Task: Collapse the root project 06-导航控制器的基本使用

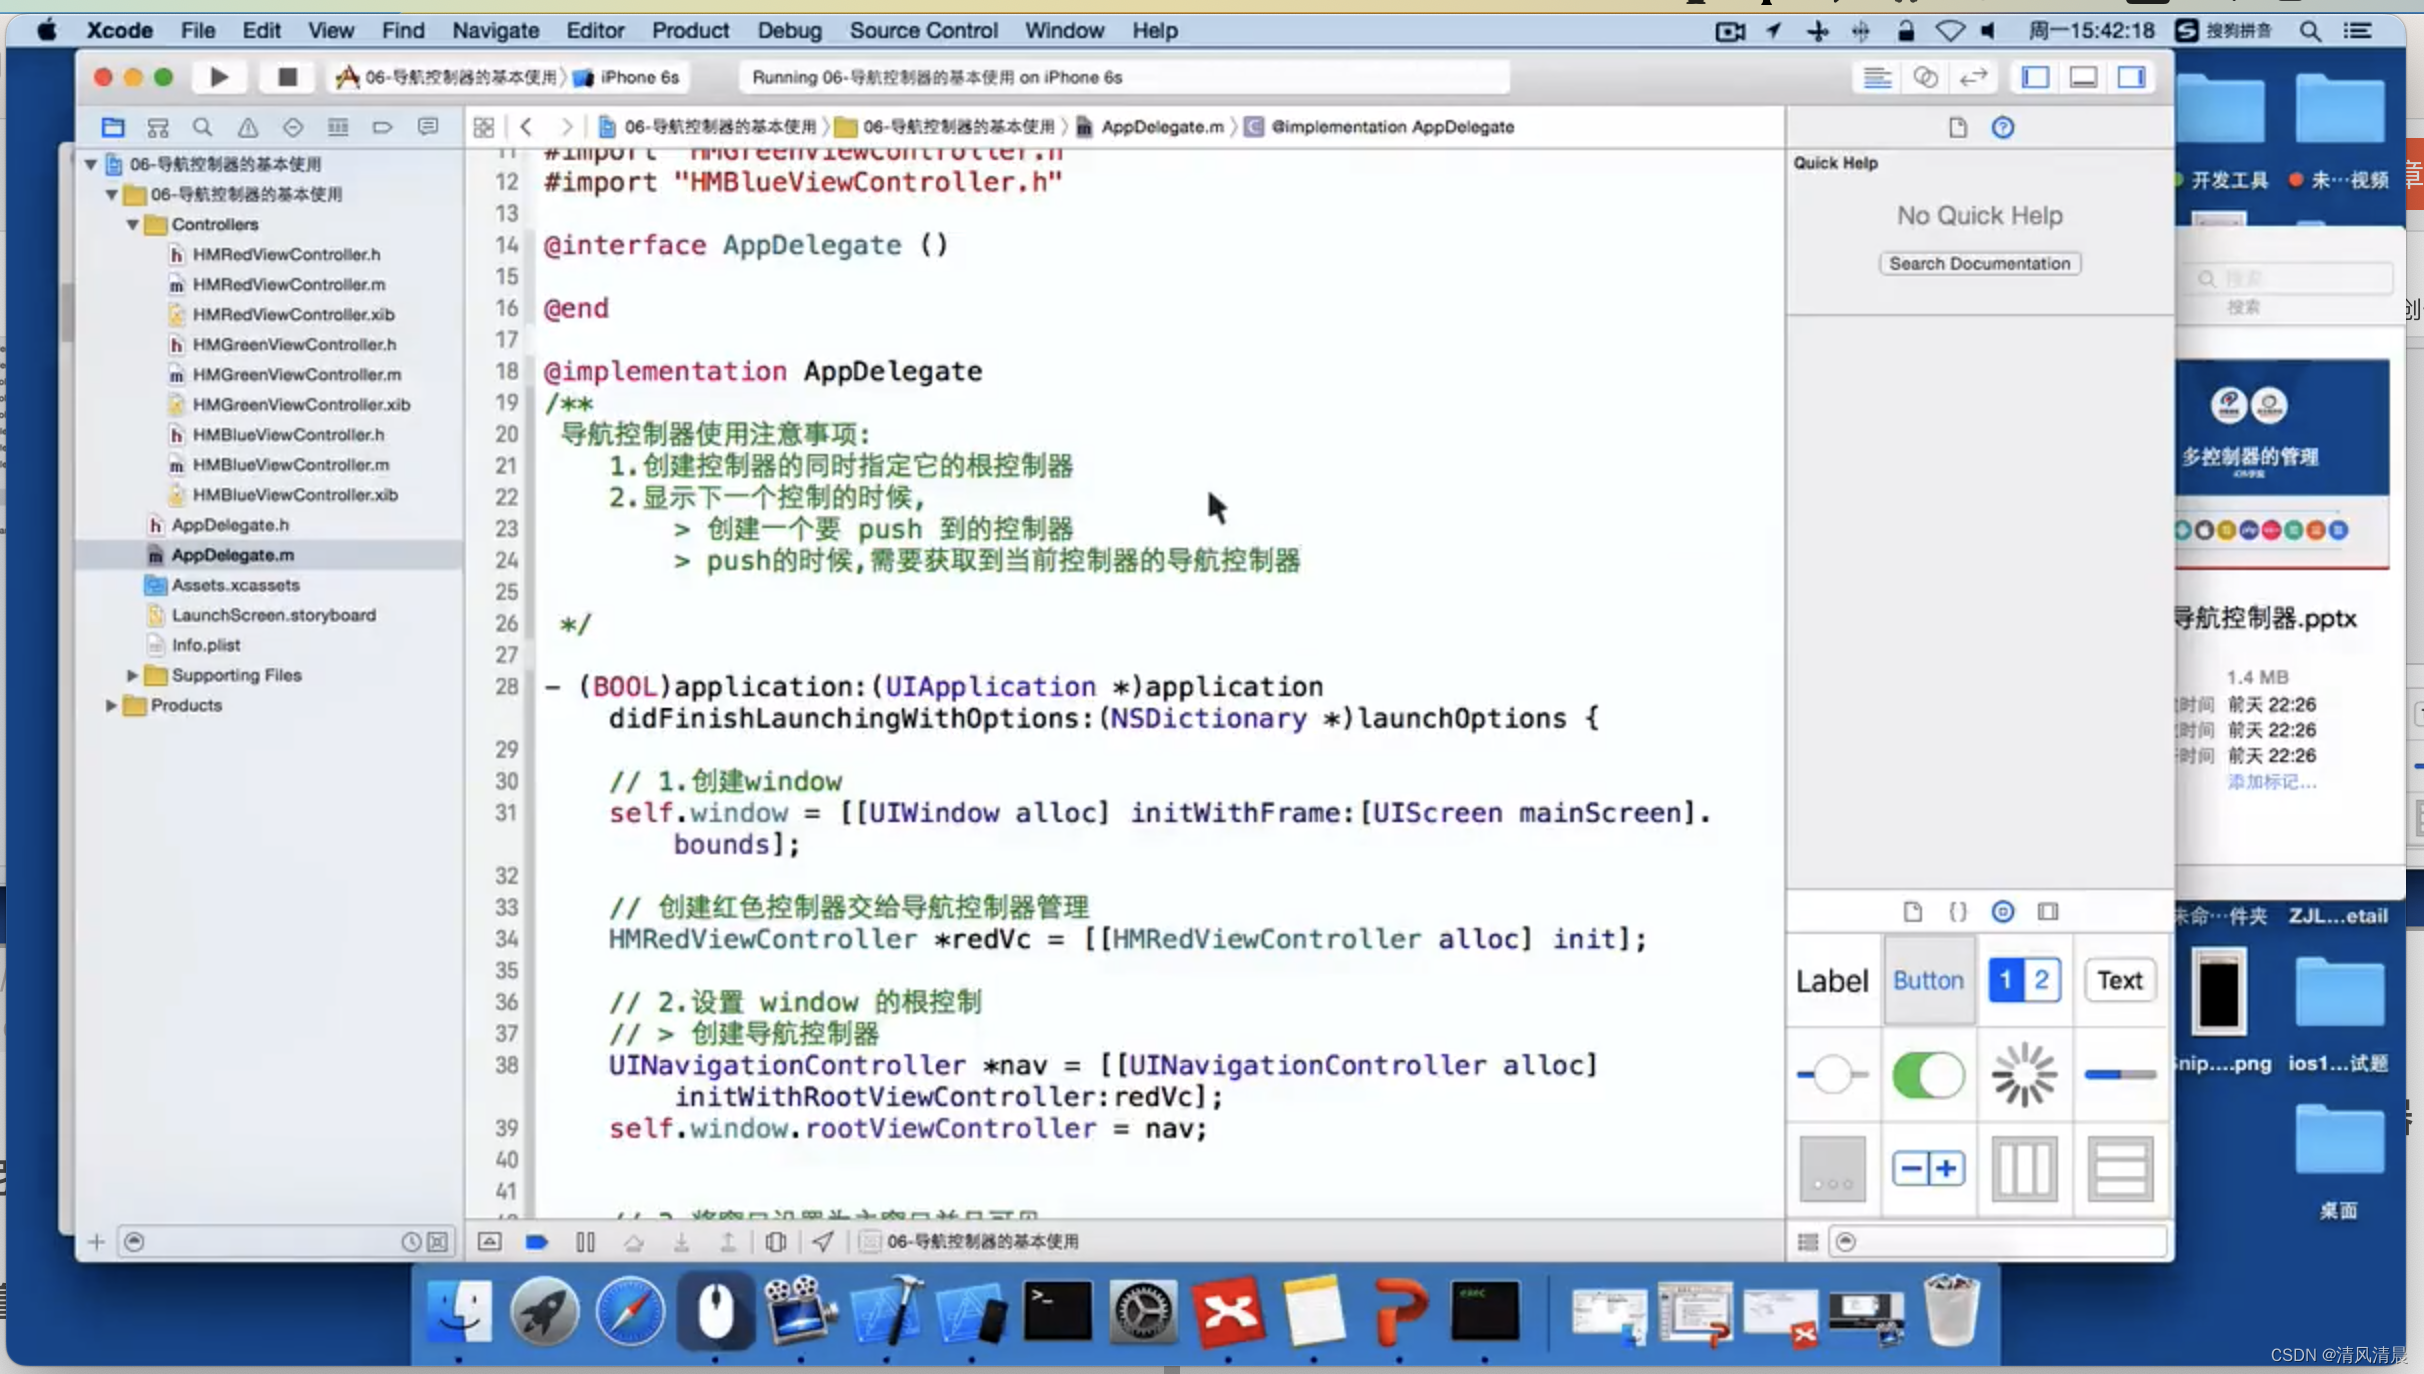Action: 90,164
